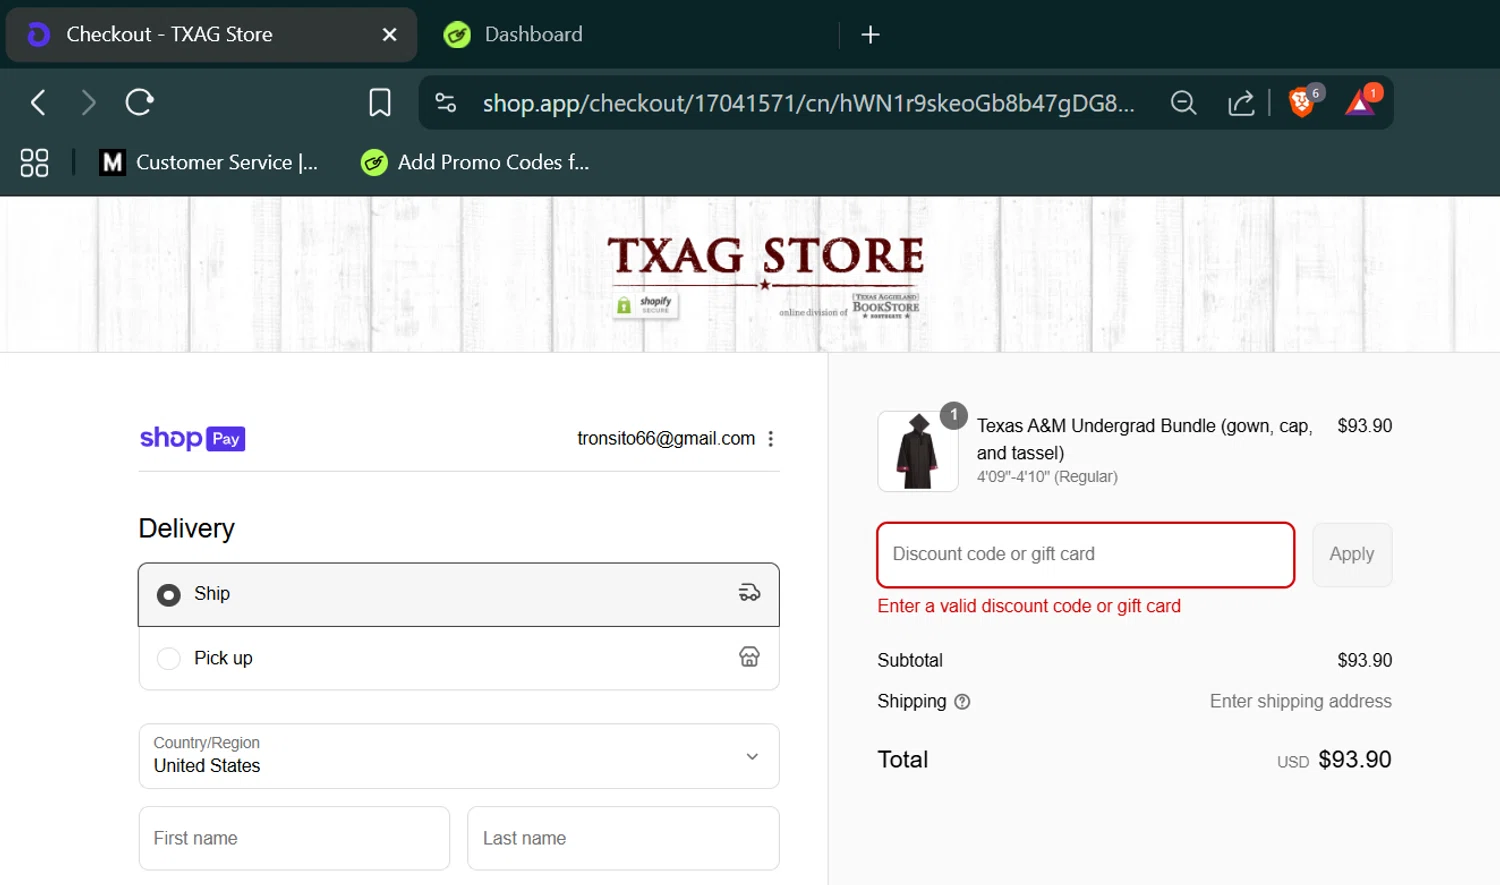Viewport: 1500px width, 885px height.
Task: Go back with the browser back arrow
Action: [38, 102]
